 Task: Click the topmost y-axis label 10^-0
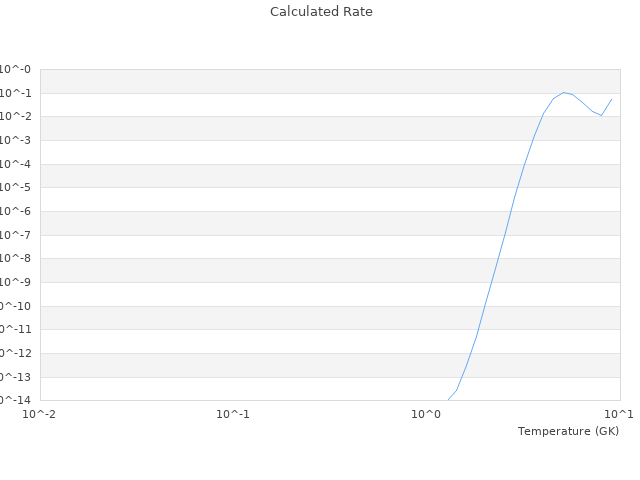(x=16, y=70)
